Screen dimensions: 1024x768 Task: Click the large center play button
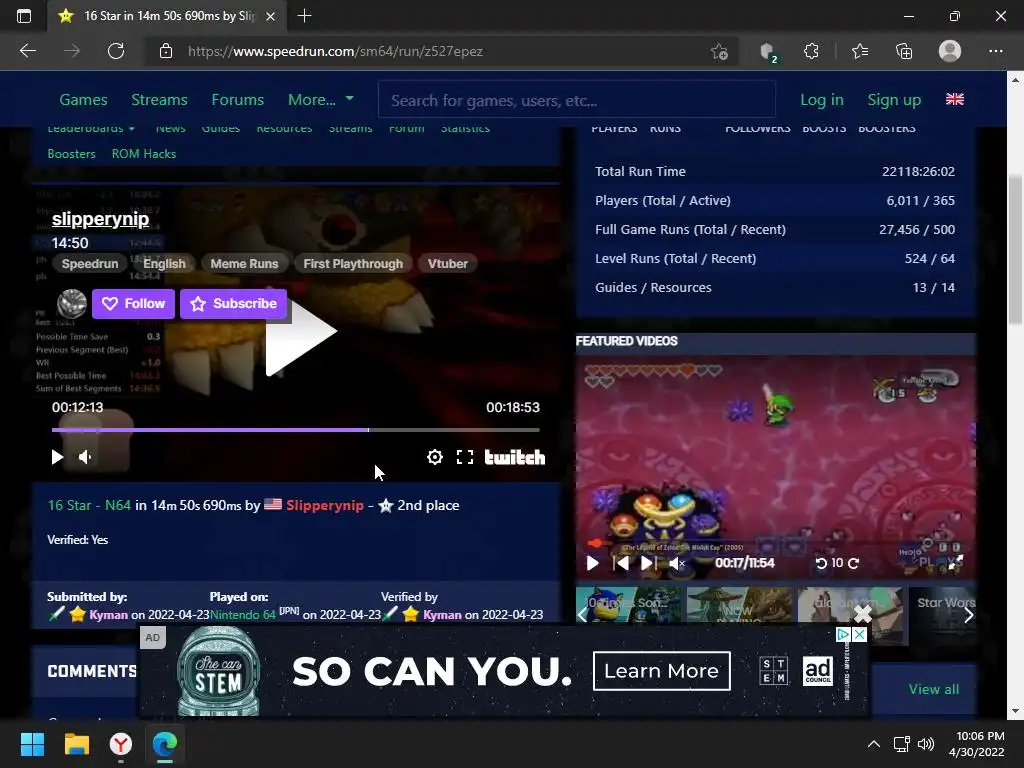(x=300, y=330)
